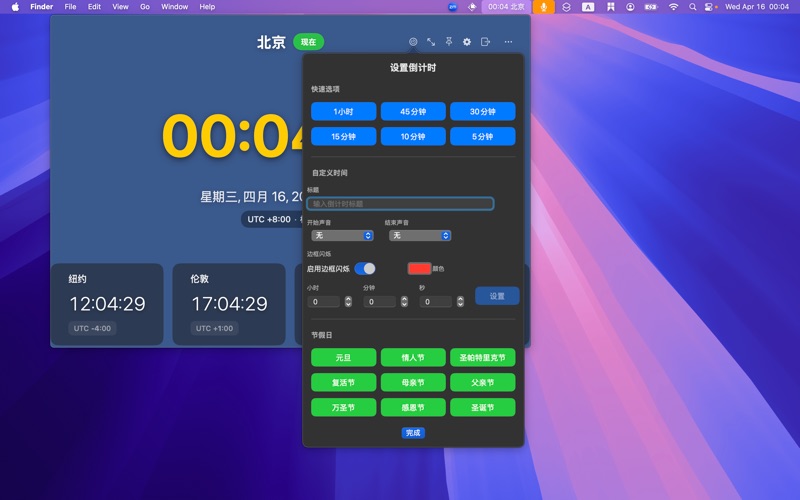Click the 小时 hours stepper arrows
The height and width of the screenshot is (500, 800).
pos(348,301)
